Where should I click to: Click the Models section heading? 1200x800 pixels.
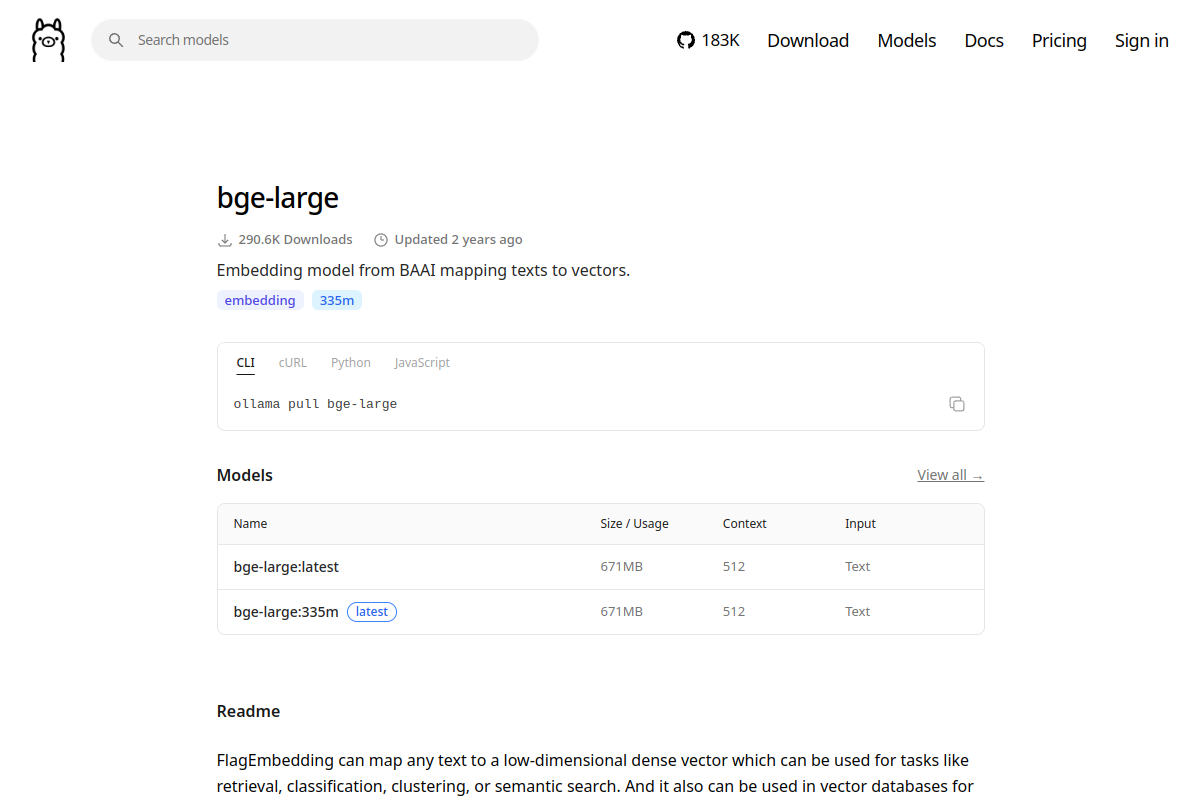coord(245,475)
